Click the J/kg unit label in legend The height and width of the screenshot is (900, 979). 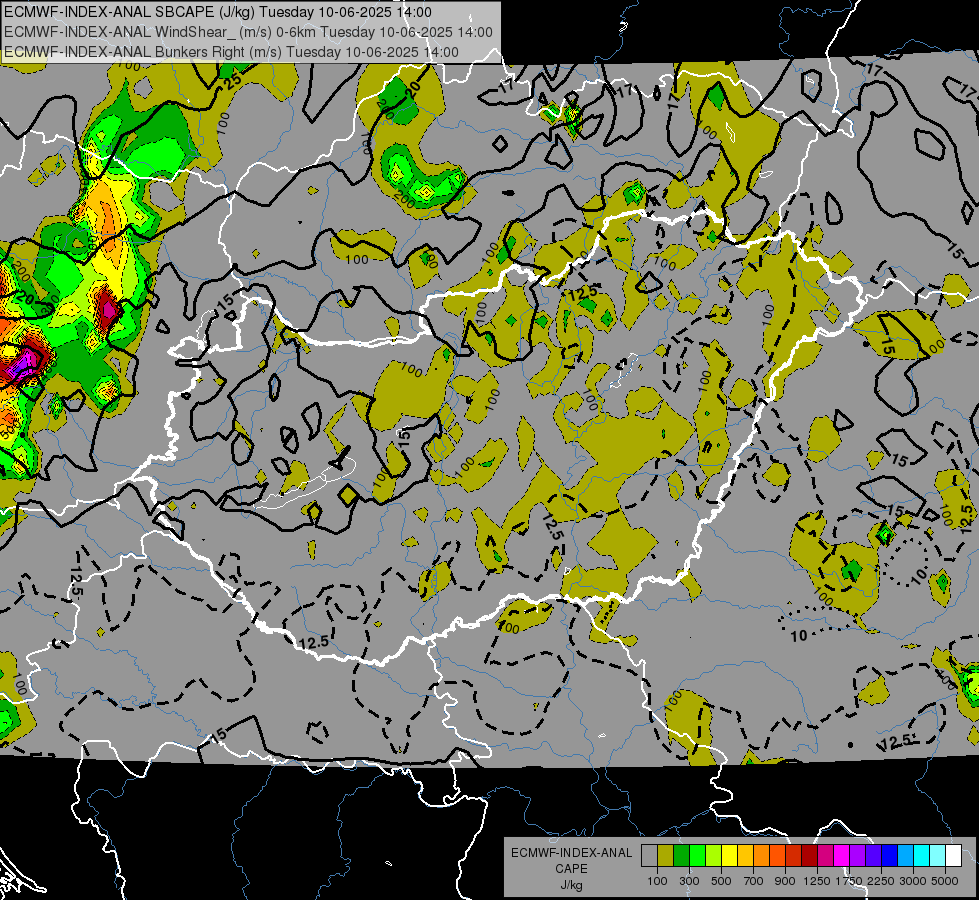571,885
